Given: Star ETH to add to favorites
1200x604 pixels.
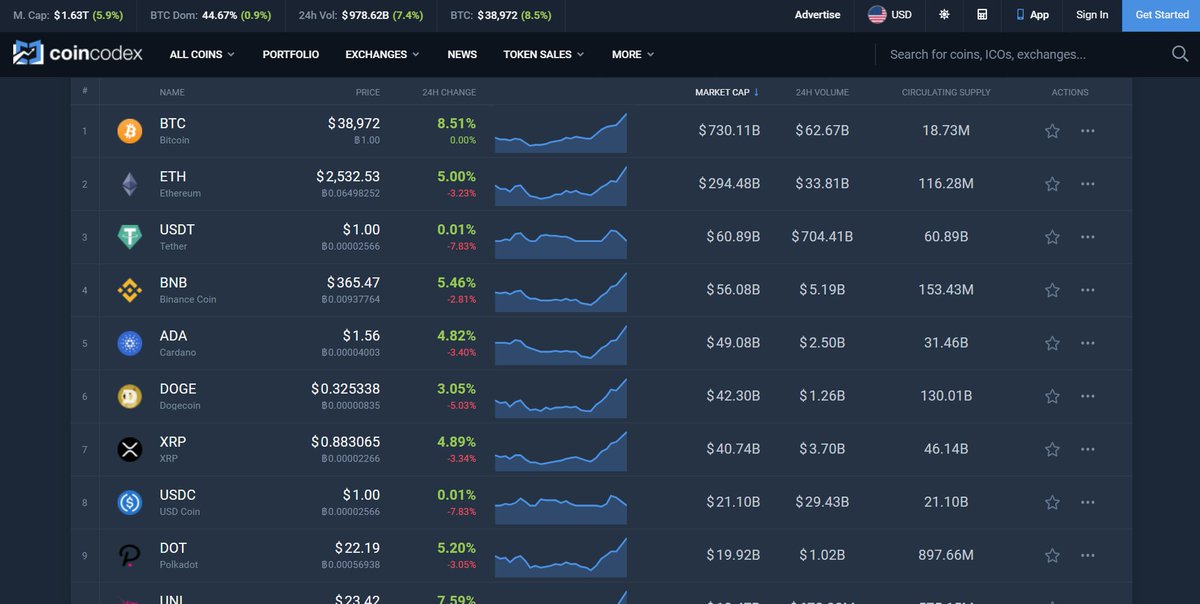Looking at the screenshot, I should click(x=1052, y=184).
